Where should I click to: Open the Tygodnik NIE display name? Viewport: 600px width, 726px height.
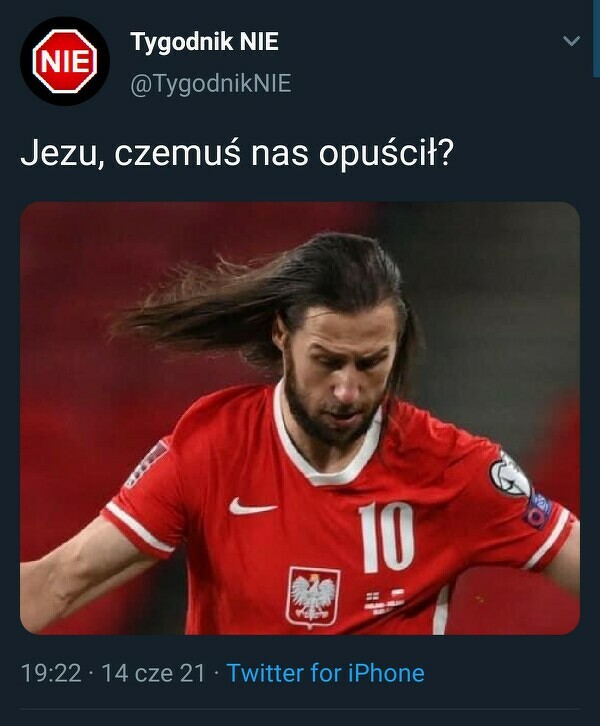205,42
